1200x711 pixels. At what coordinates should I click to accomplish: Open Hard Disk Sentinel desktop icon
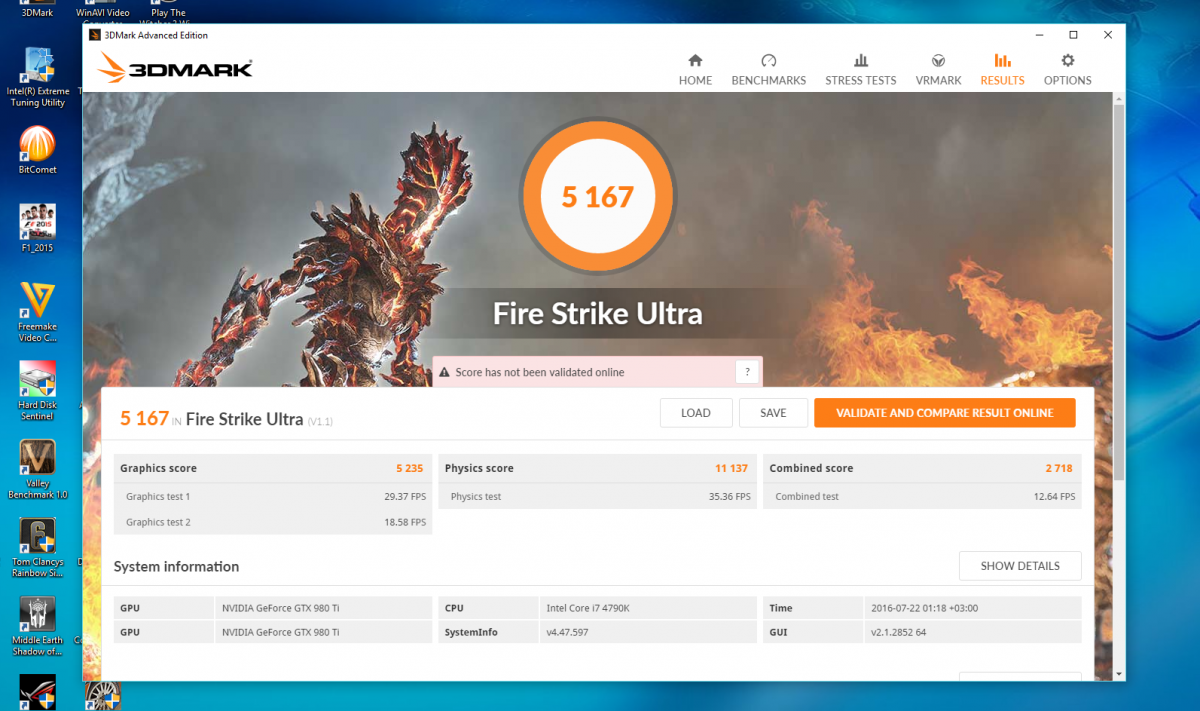point(37,391)
